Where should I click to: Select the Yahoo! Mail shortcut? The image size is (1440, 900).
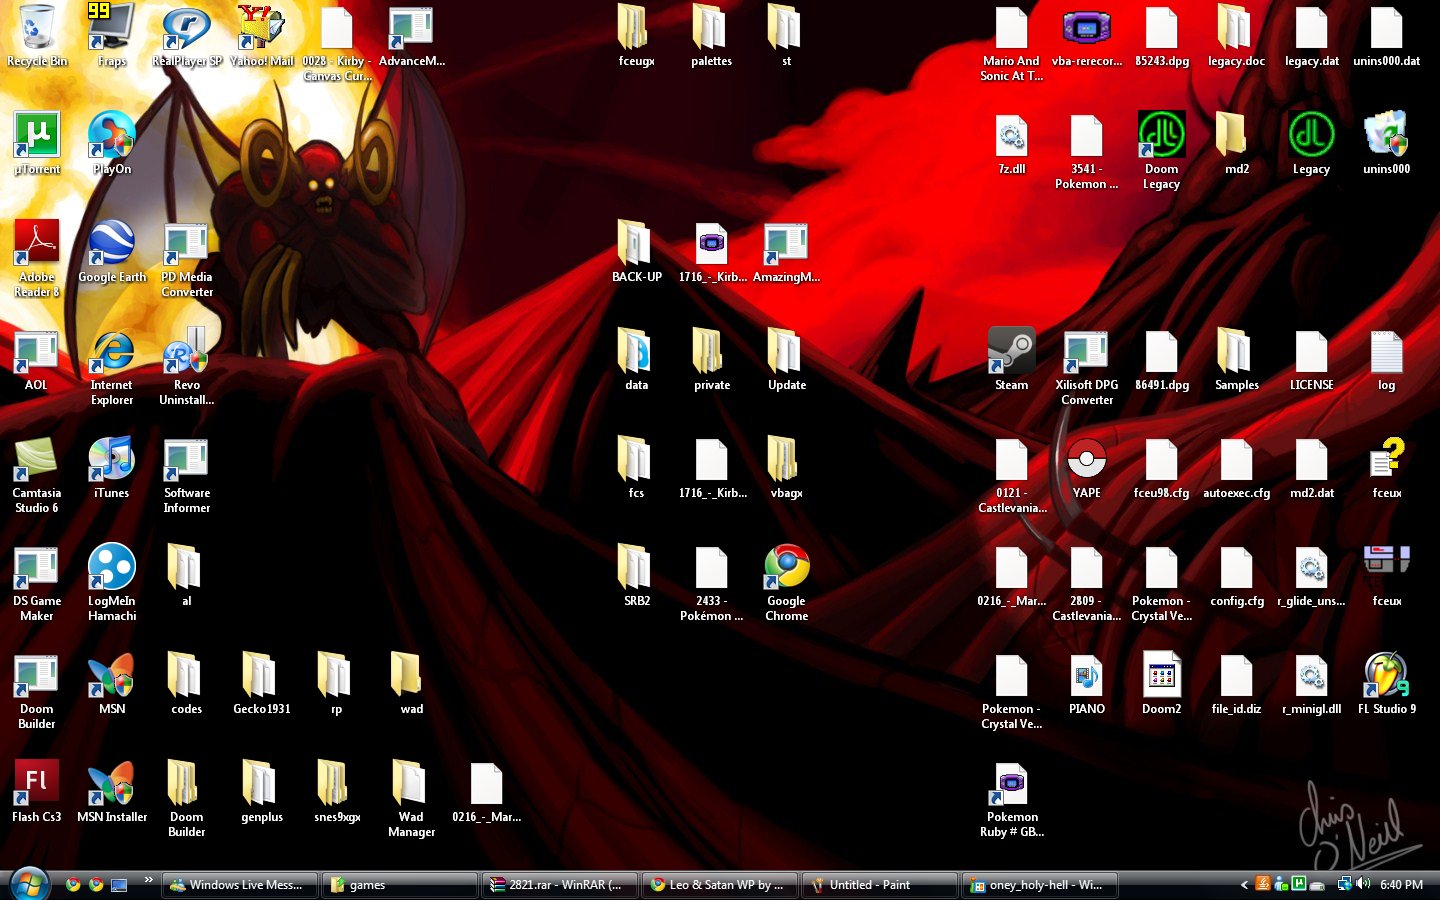click(x=262, y=36)
